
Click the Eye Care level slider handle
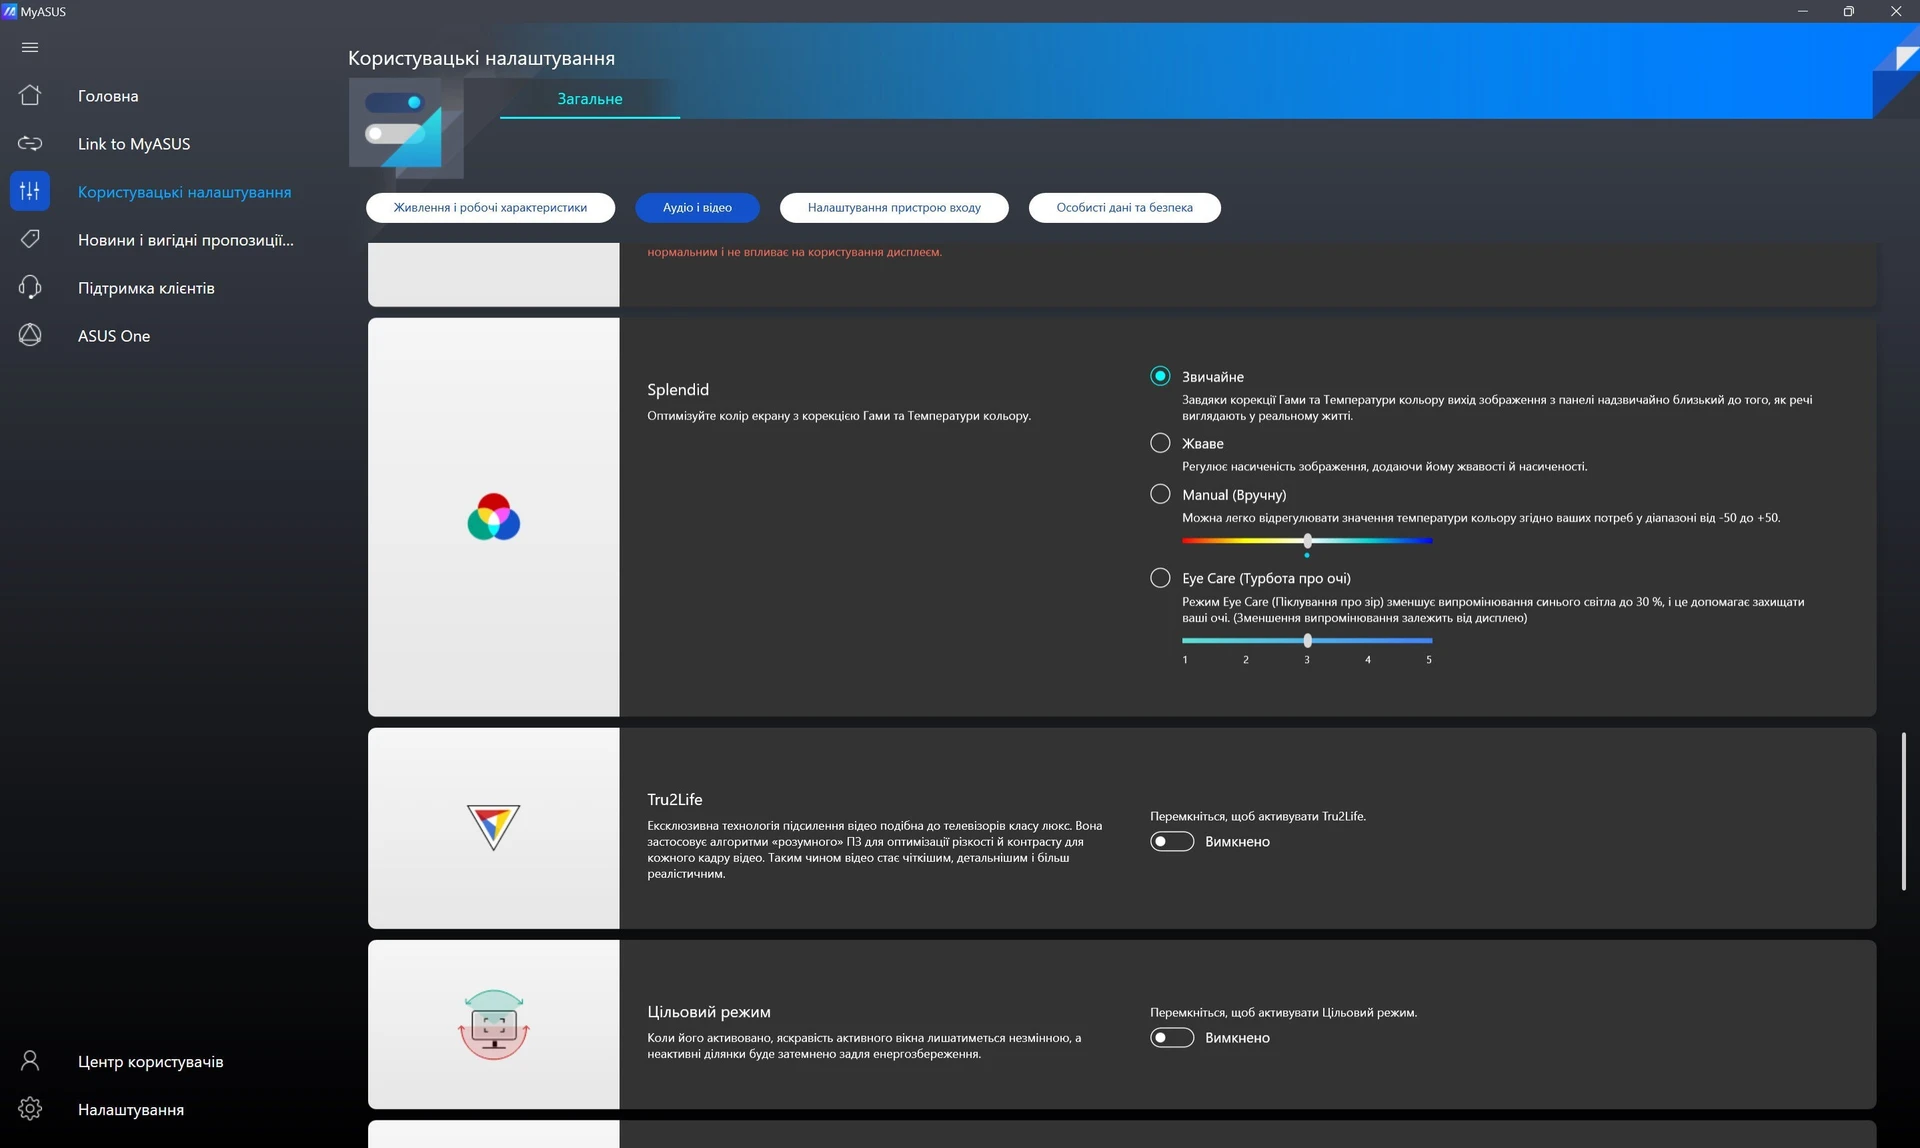click(x=1307, y=641)
